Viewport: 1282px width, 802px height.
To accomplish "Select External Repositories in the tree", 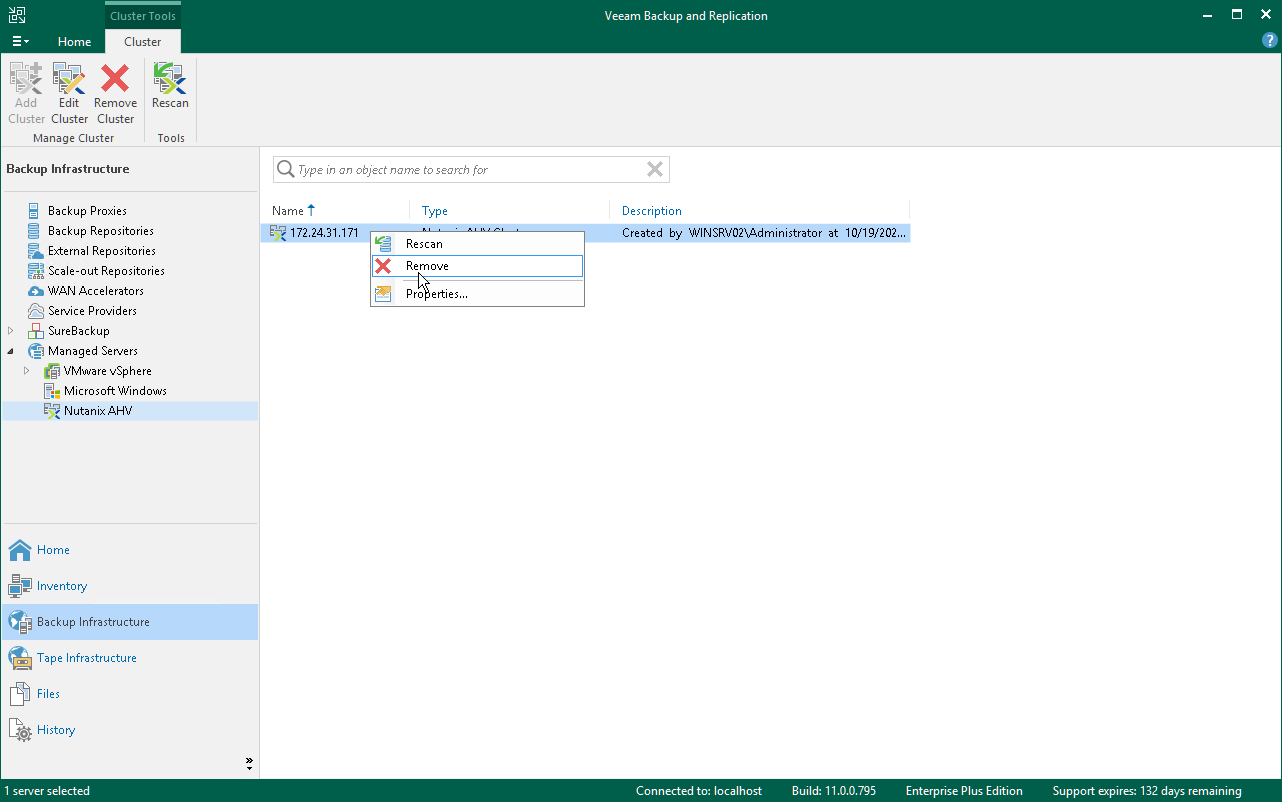I will tap(102, 251).
